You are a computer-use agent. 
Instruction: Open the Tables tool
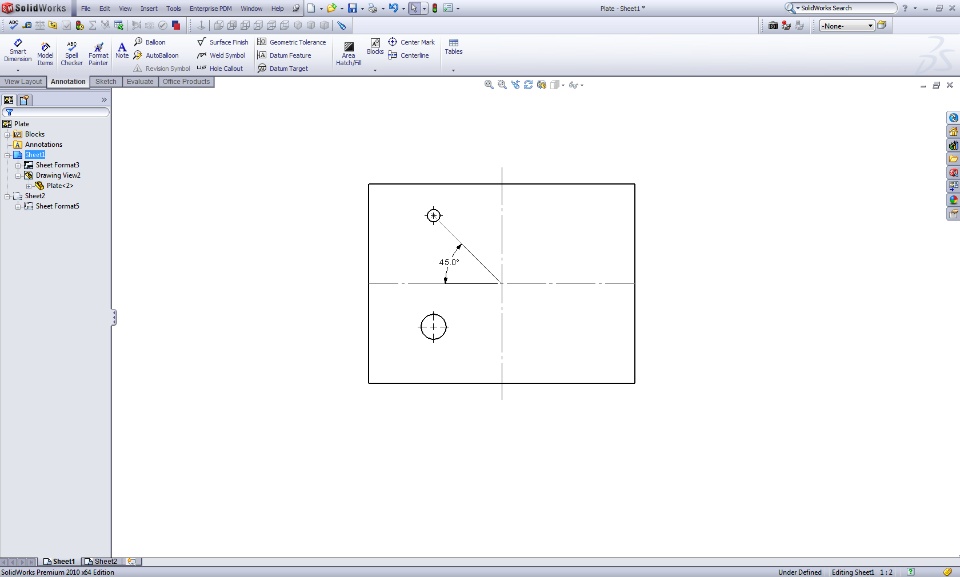click(453, 47)
